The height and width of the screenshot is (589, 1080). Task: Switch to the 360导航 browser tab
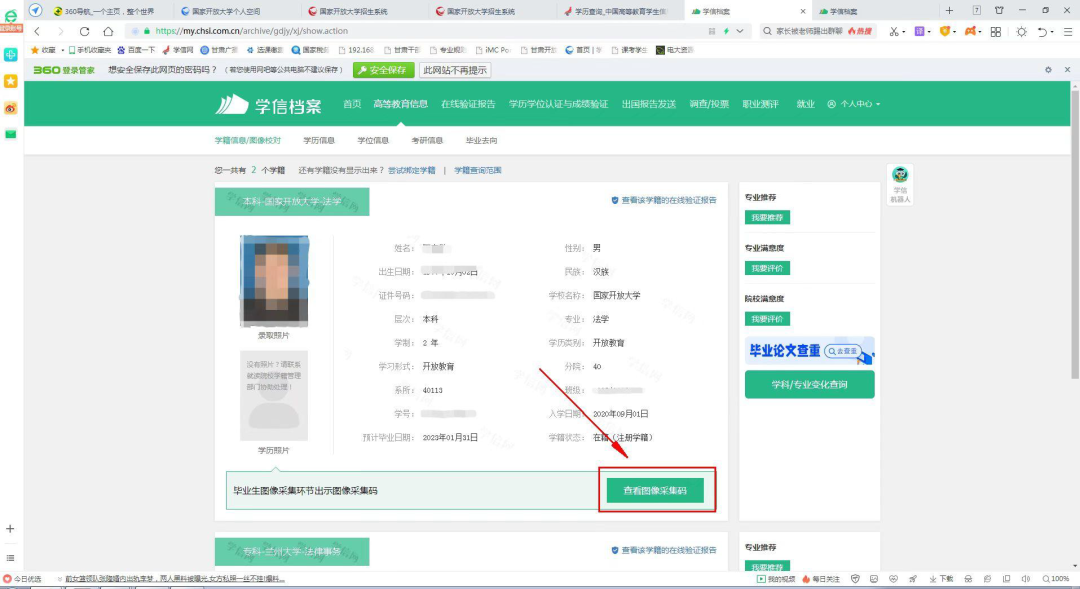coord(110,11)
